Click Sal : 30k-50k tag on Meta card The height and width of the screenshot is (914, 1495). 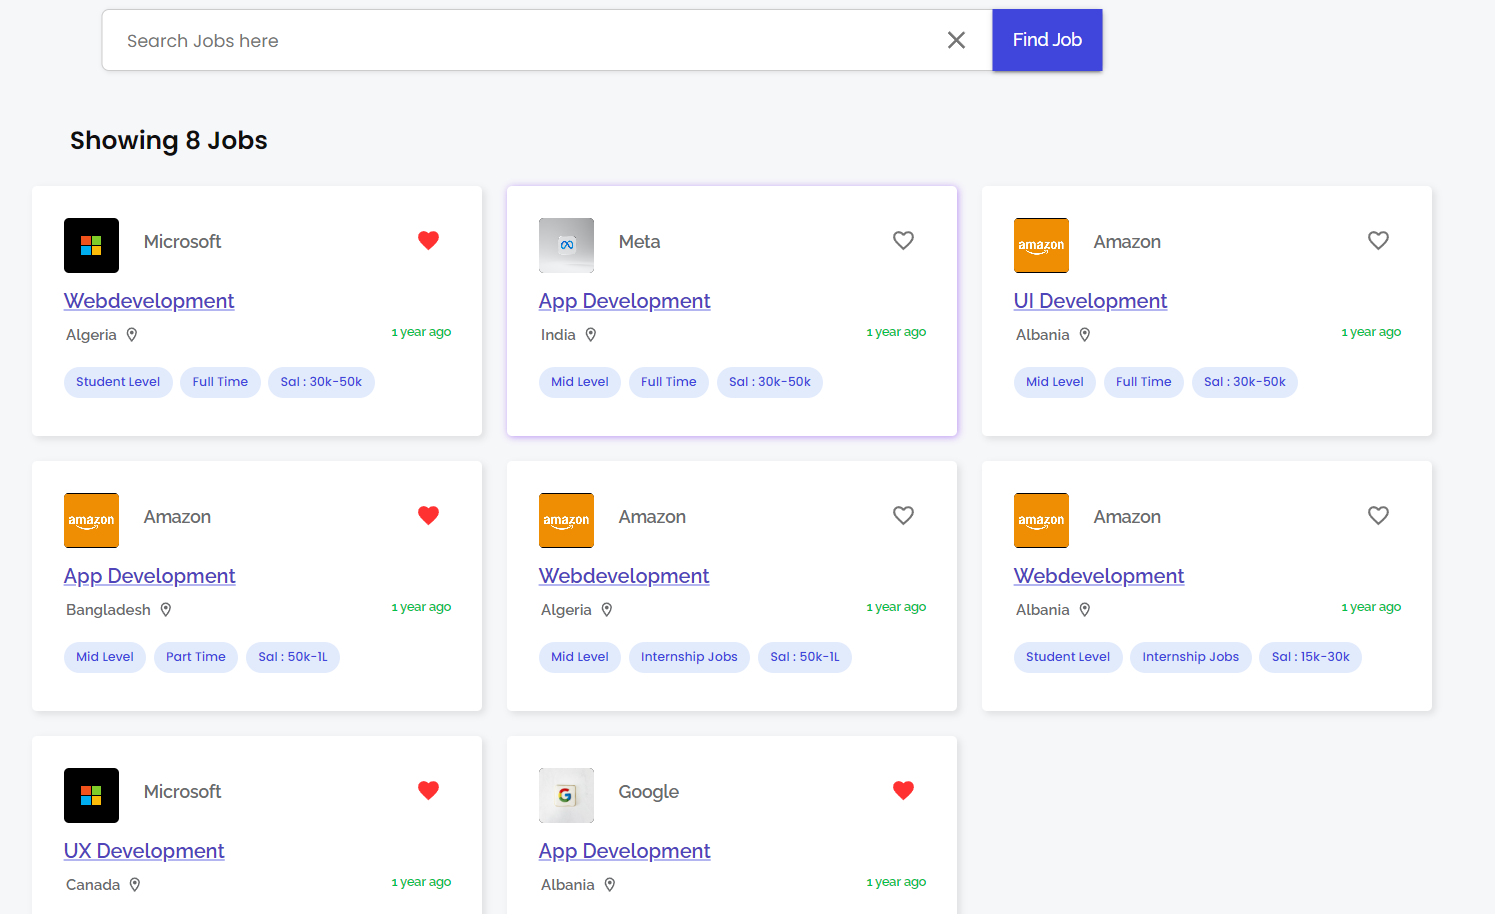click(x=770, y=382)
